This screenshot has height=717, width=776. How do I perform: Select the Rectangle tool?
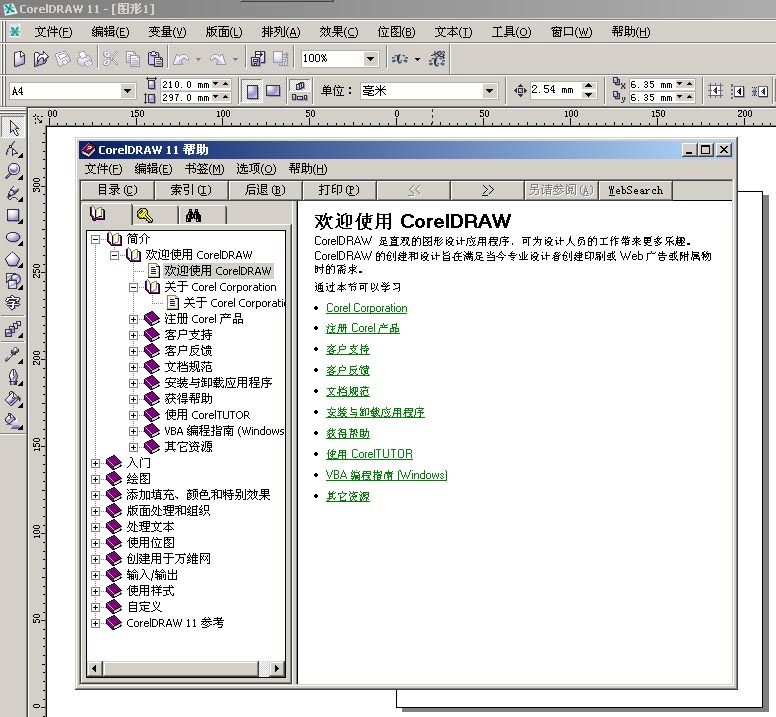[x=13, y=216]
